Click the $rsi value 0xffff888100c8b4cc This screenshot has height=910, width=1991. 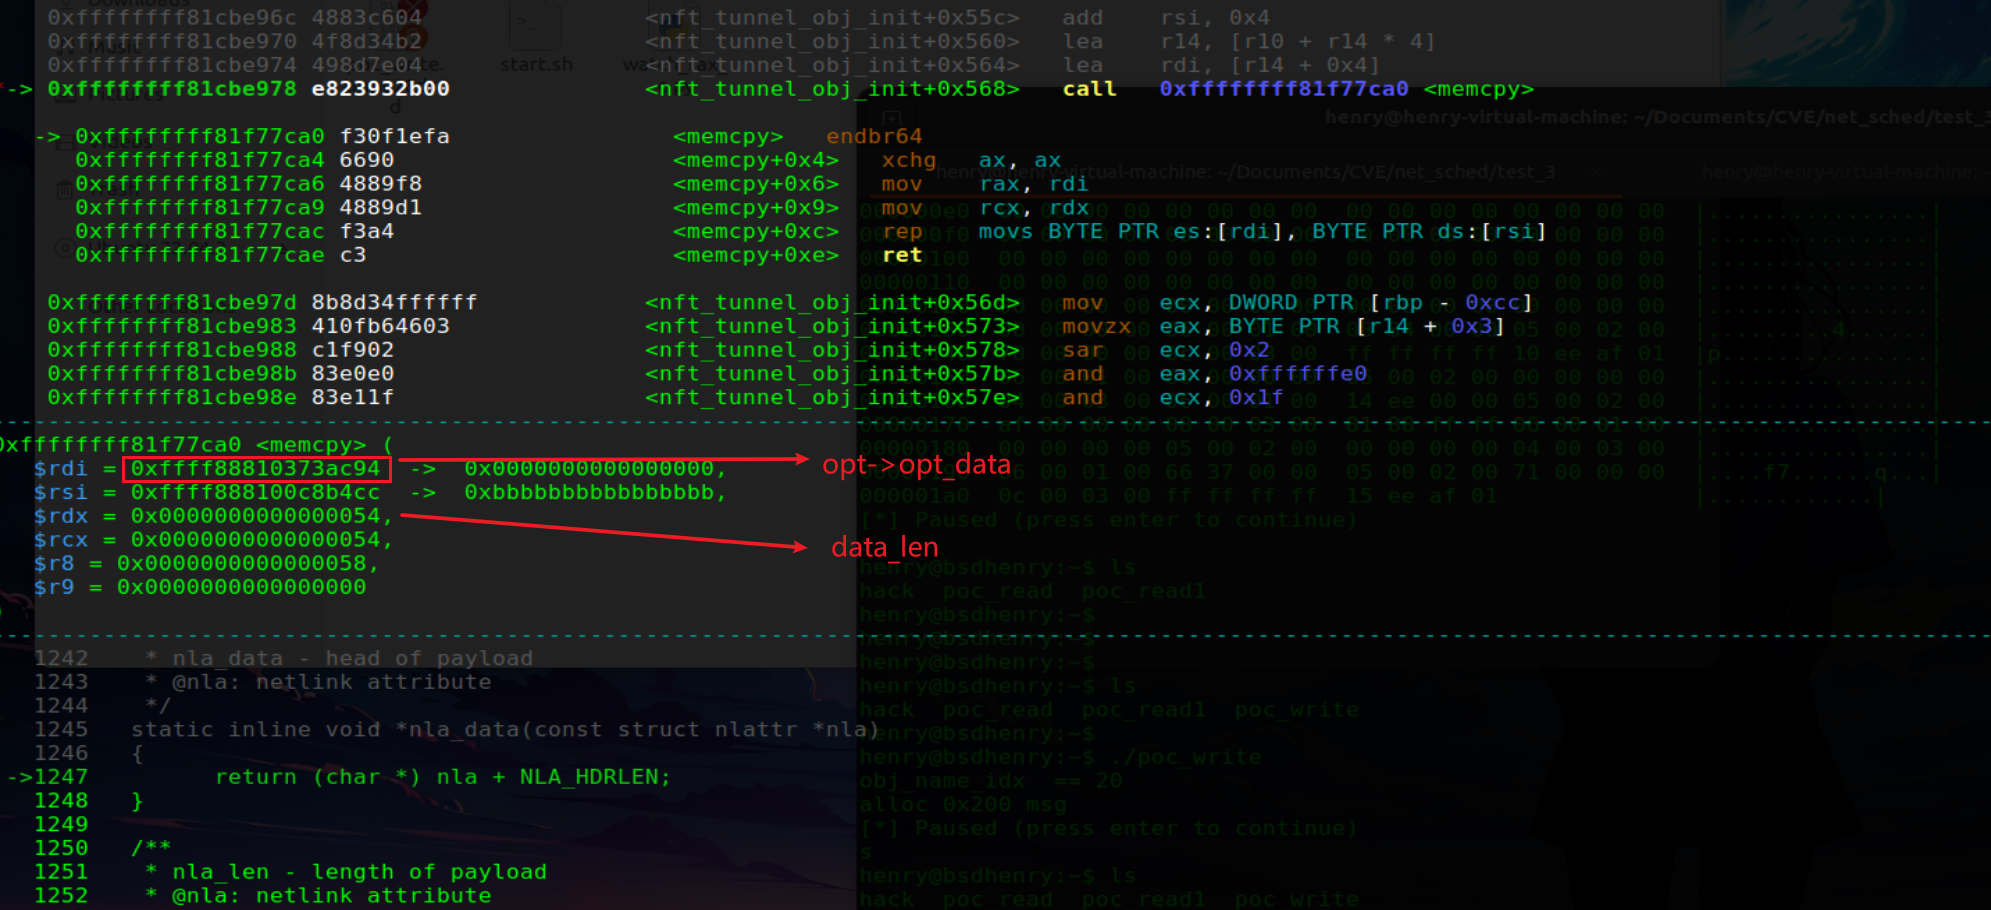[255, 493]
